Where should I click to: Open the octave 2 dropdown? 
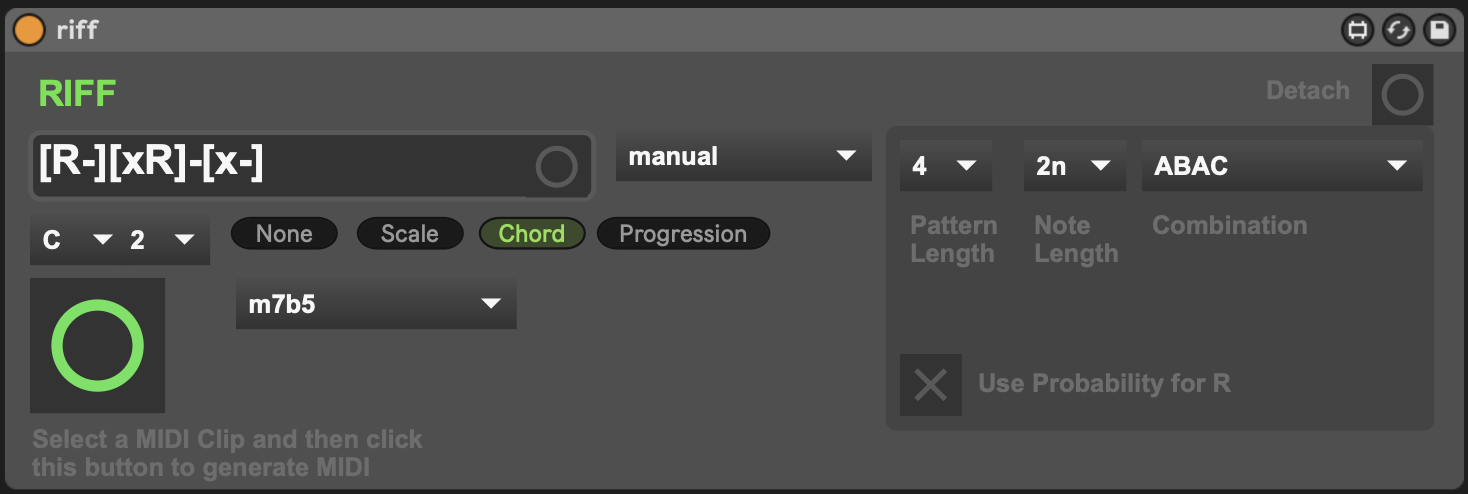point(163,240)
